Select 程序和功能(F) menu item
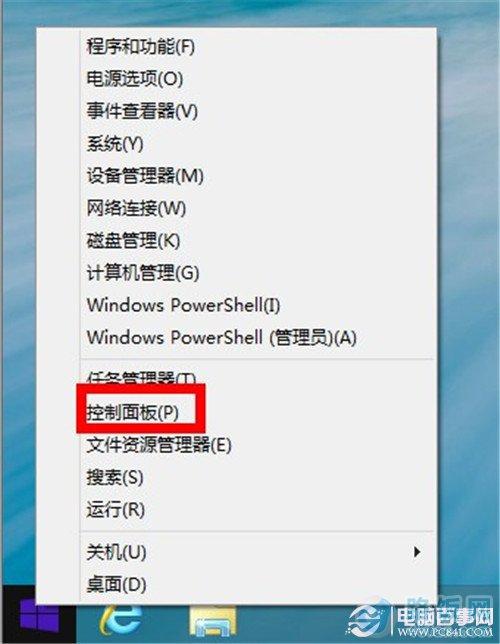 (140, 46)
